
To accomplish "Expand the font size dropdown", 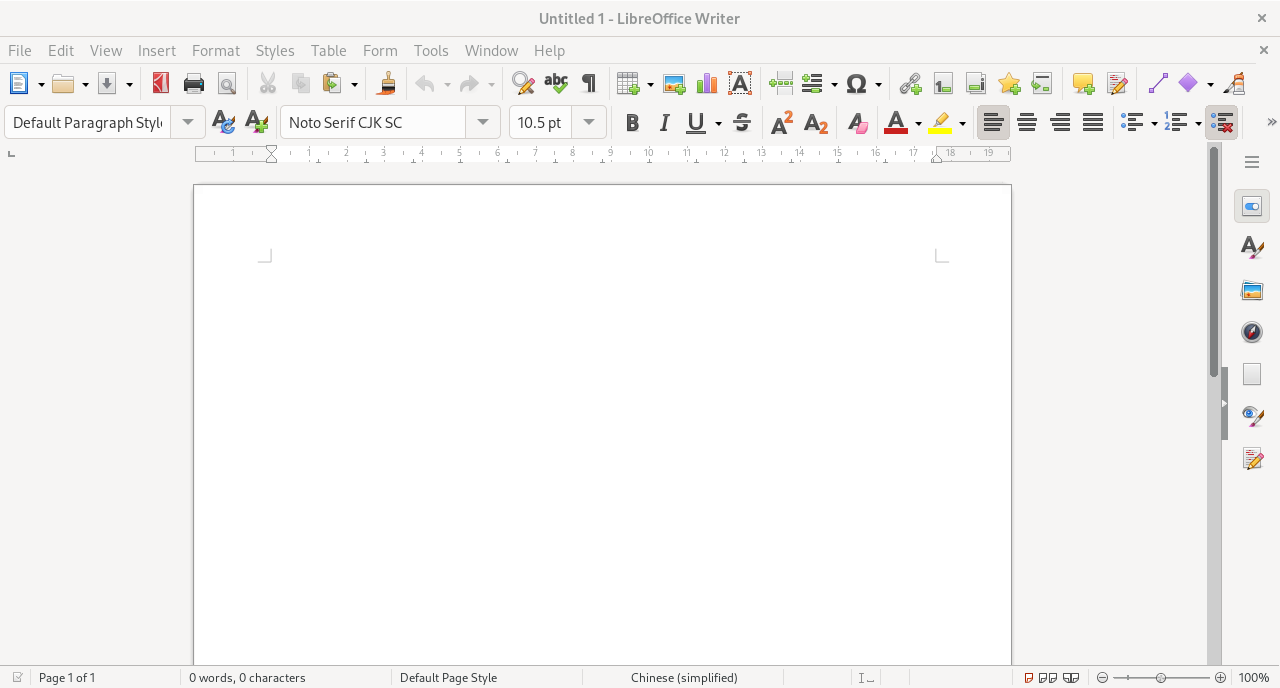I will [589, 123].
